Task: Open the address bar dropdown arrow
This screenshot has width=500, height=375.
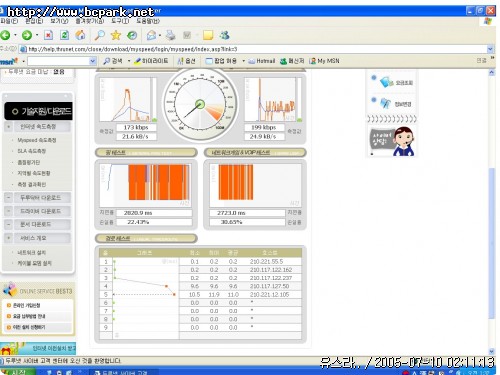Action: [x=490, y=49]
